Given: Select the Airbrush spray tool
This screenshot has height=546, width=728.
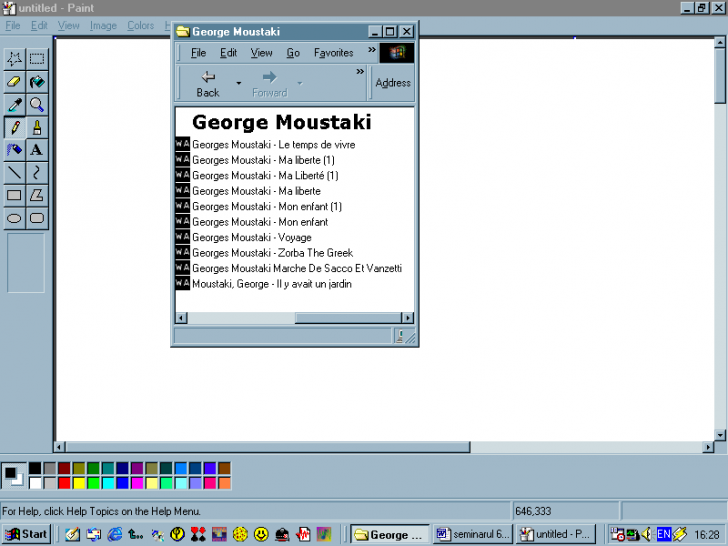Looking at the screenshot, I should click(x=14, y=150).
